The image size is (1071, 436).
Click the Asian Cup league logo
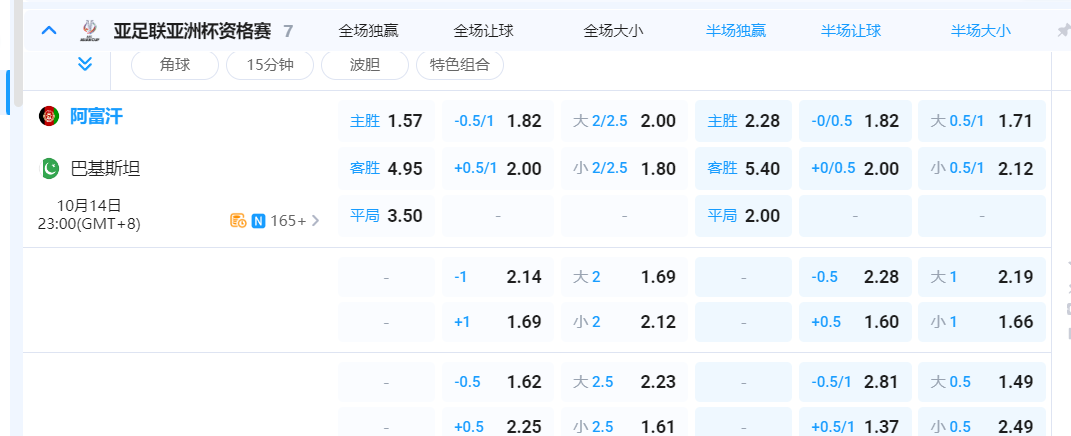[90, 30]
